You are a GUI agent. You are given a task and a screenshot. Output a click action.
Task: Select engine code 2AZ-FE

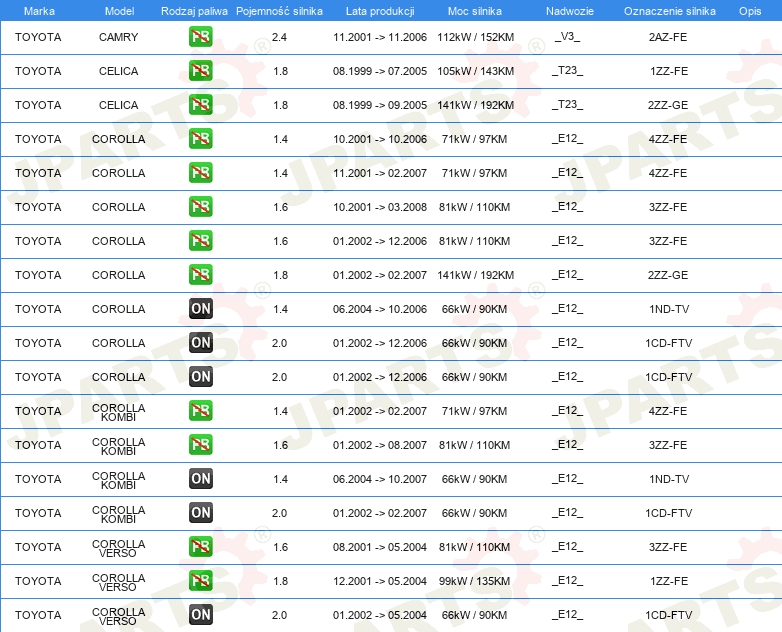pos(668,37)
